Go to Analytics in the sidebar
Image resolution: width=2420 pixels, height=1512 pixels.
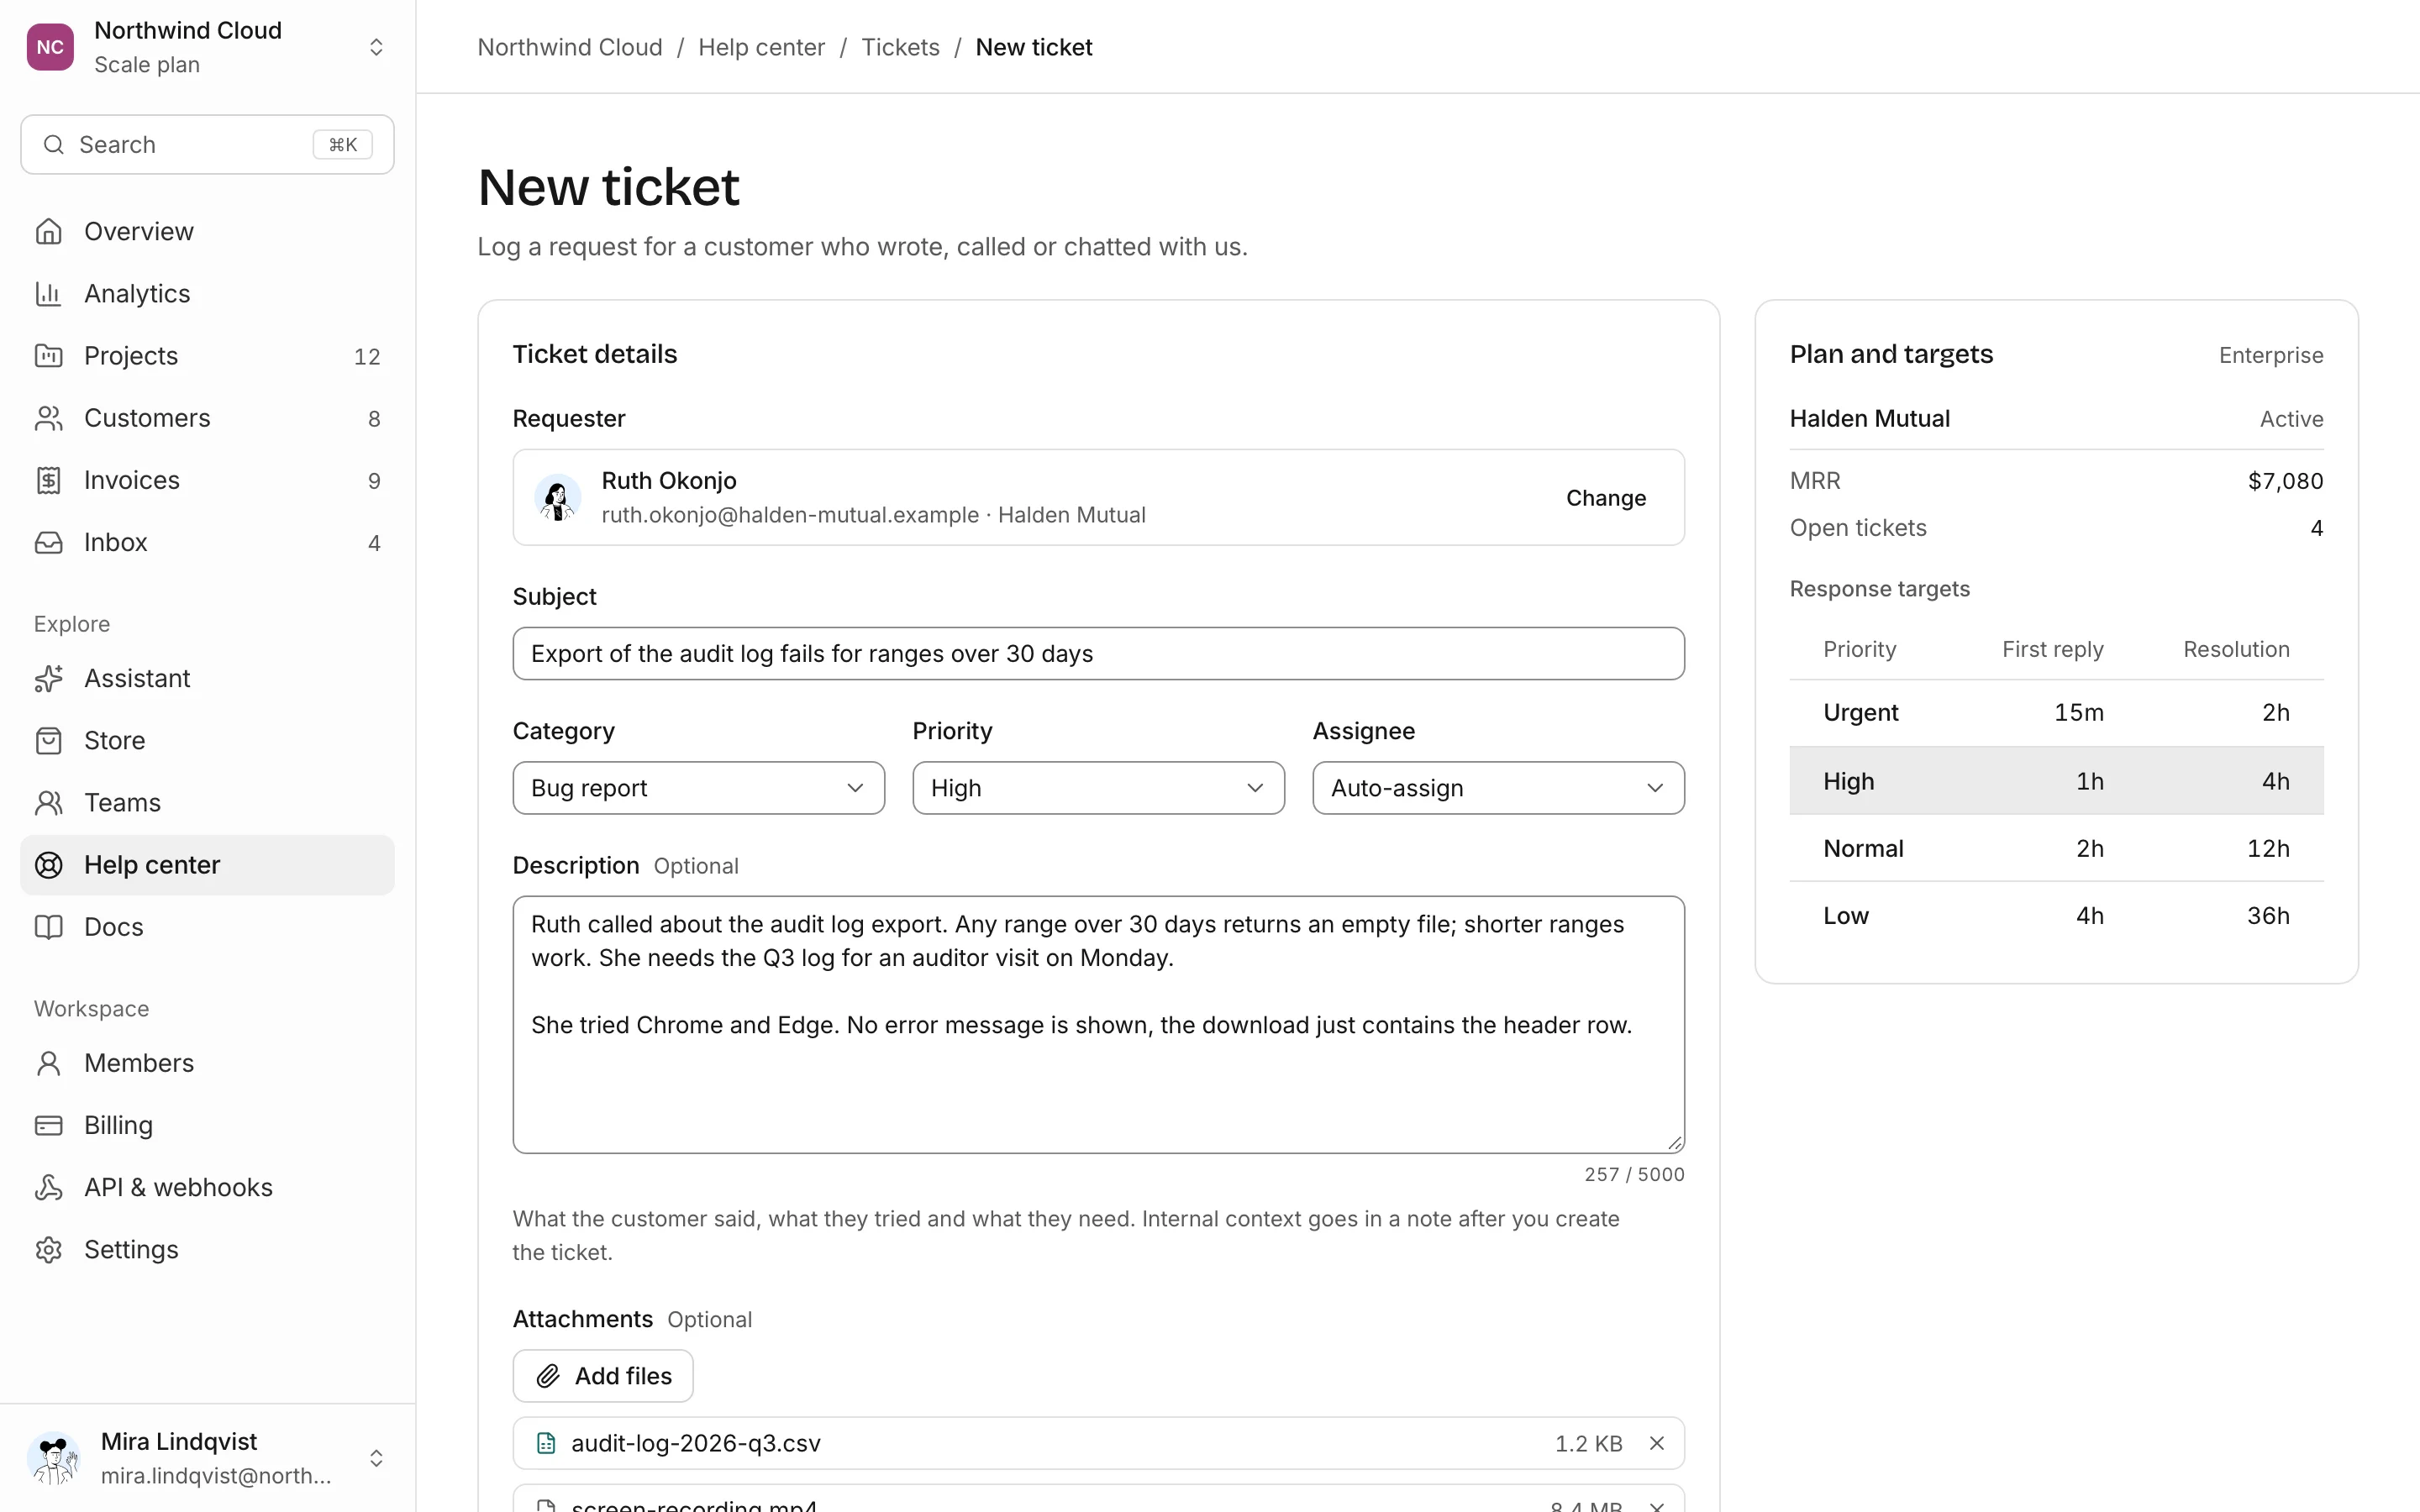[x=207, y=293]
